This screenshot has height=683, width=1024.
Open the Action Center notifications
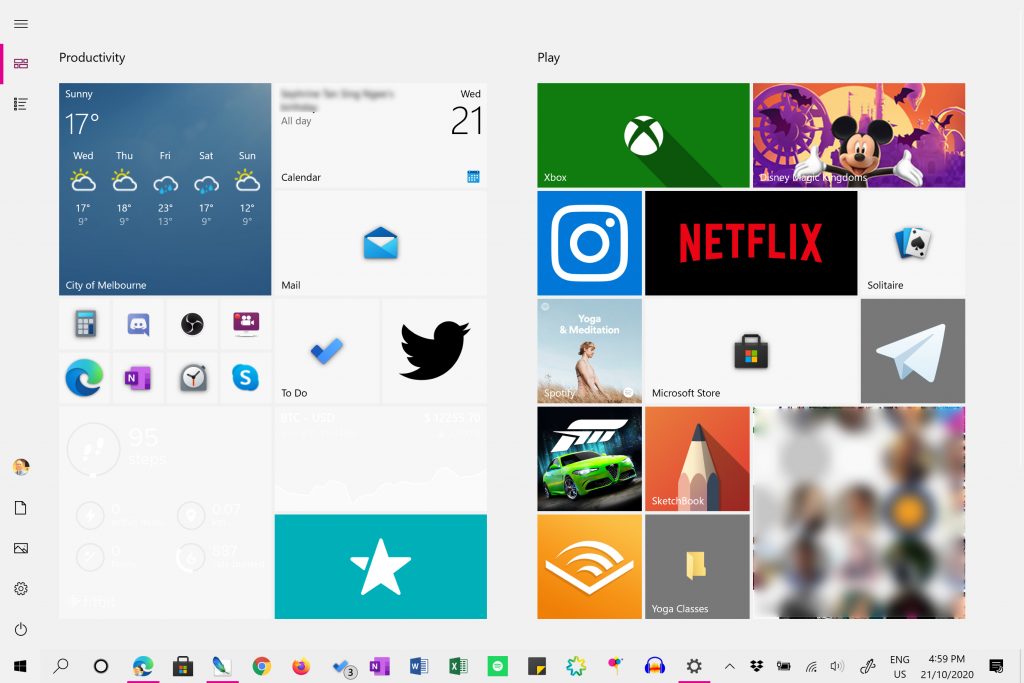coord(996,666)
